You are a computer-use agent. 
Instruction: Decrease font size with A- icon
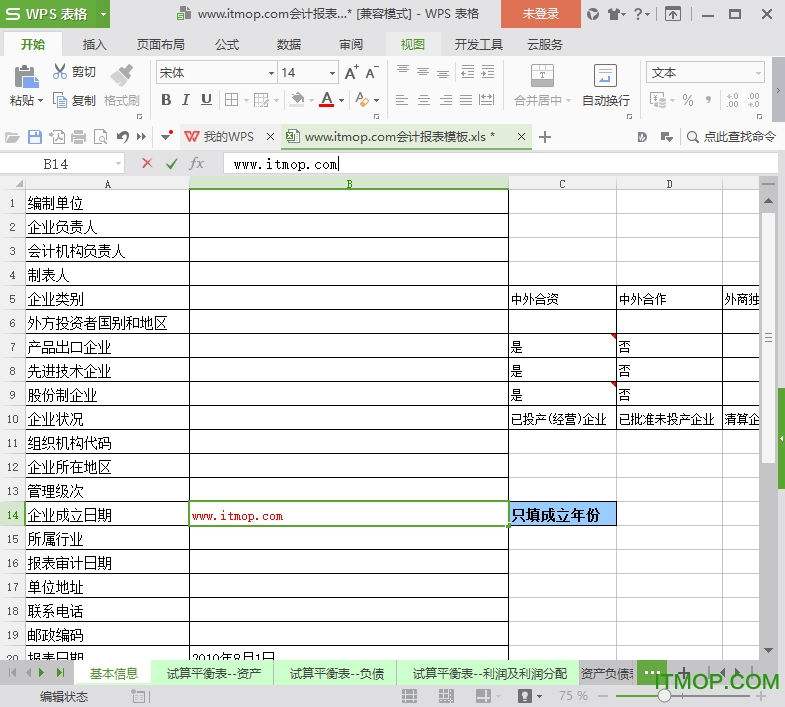371,73
